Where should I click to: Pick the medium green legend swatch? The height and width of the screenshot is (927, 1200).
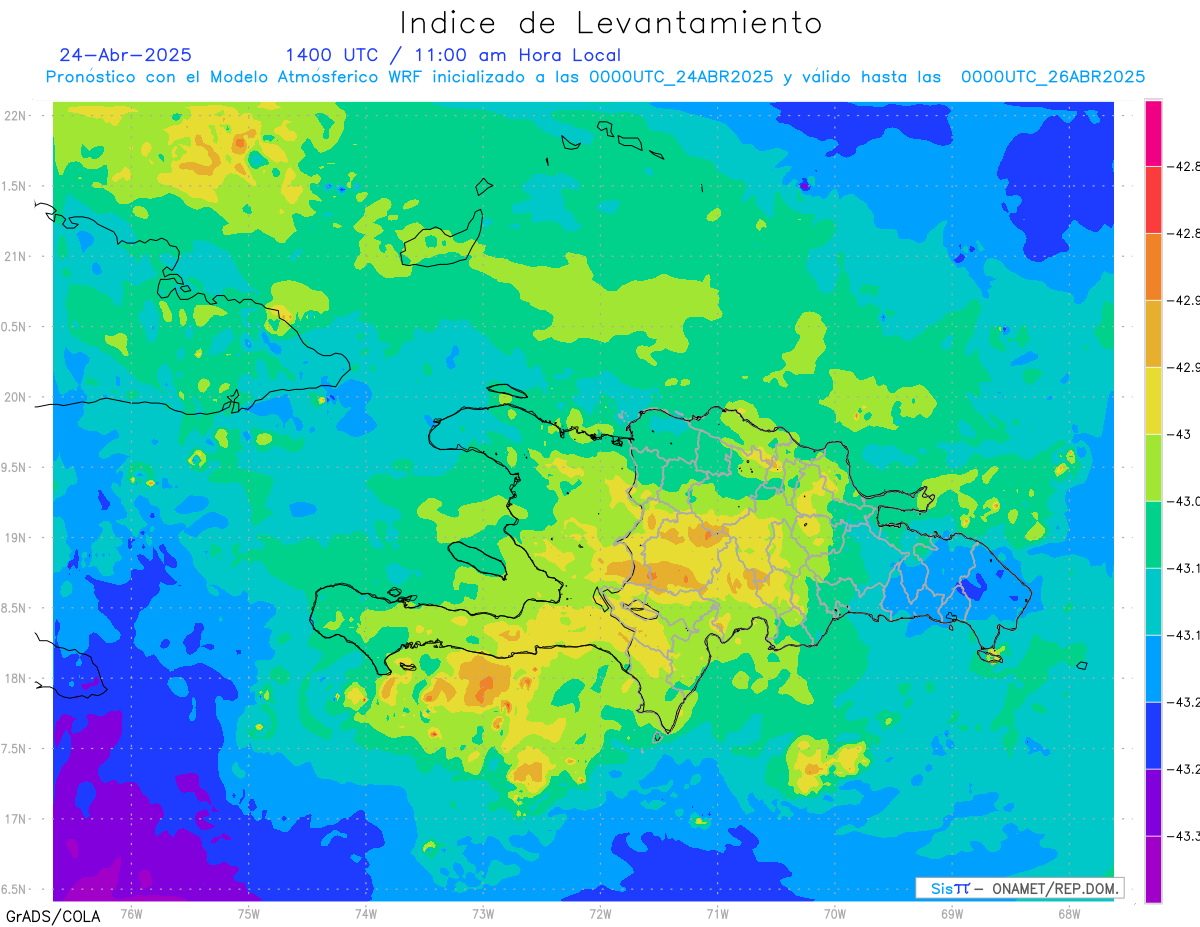pos(1153,535)
